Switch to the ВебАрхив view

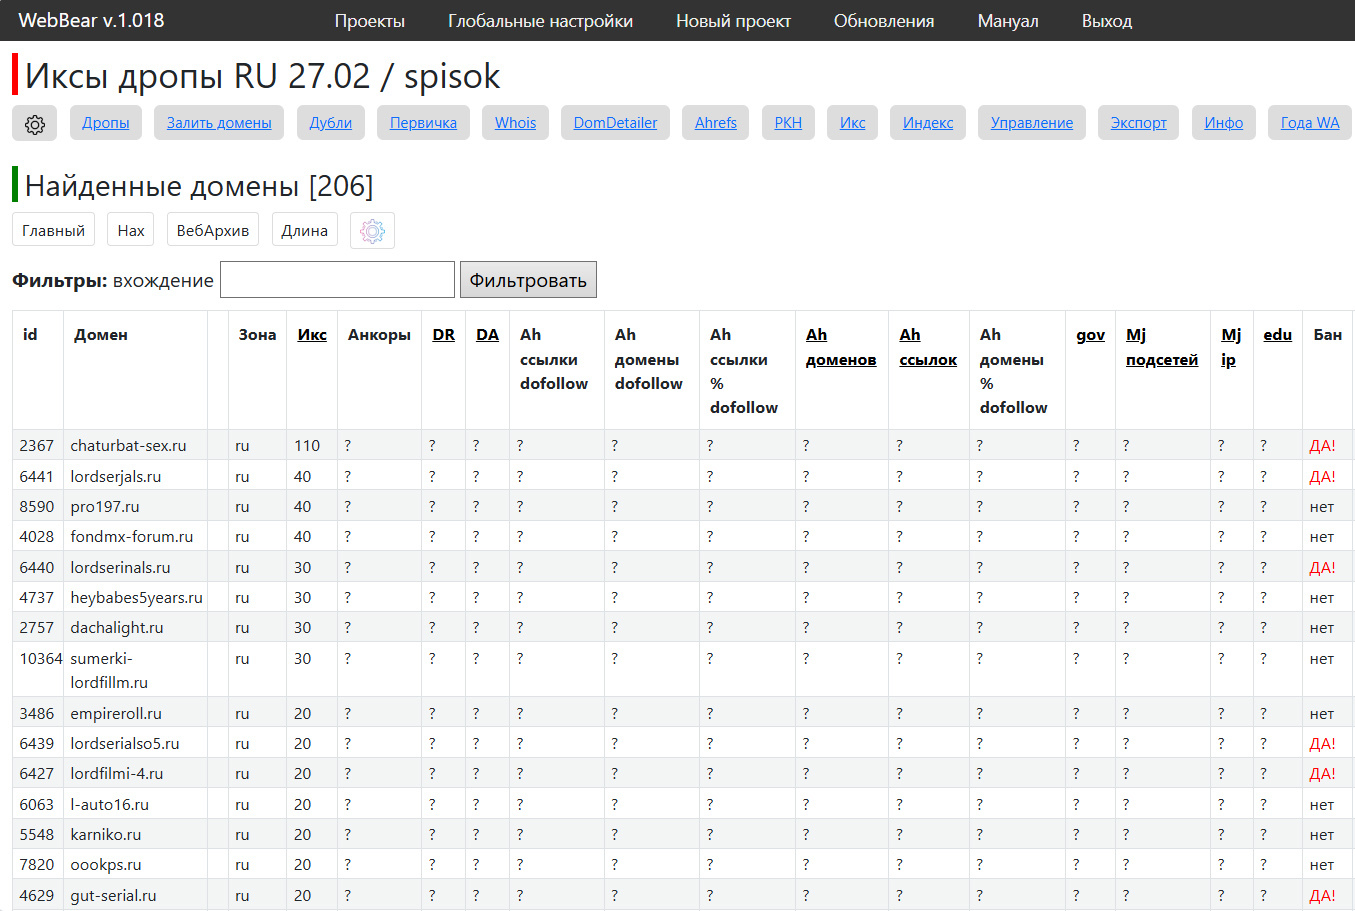pyautogui.click(x=212, y=230)
